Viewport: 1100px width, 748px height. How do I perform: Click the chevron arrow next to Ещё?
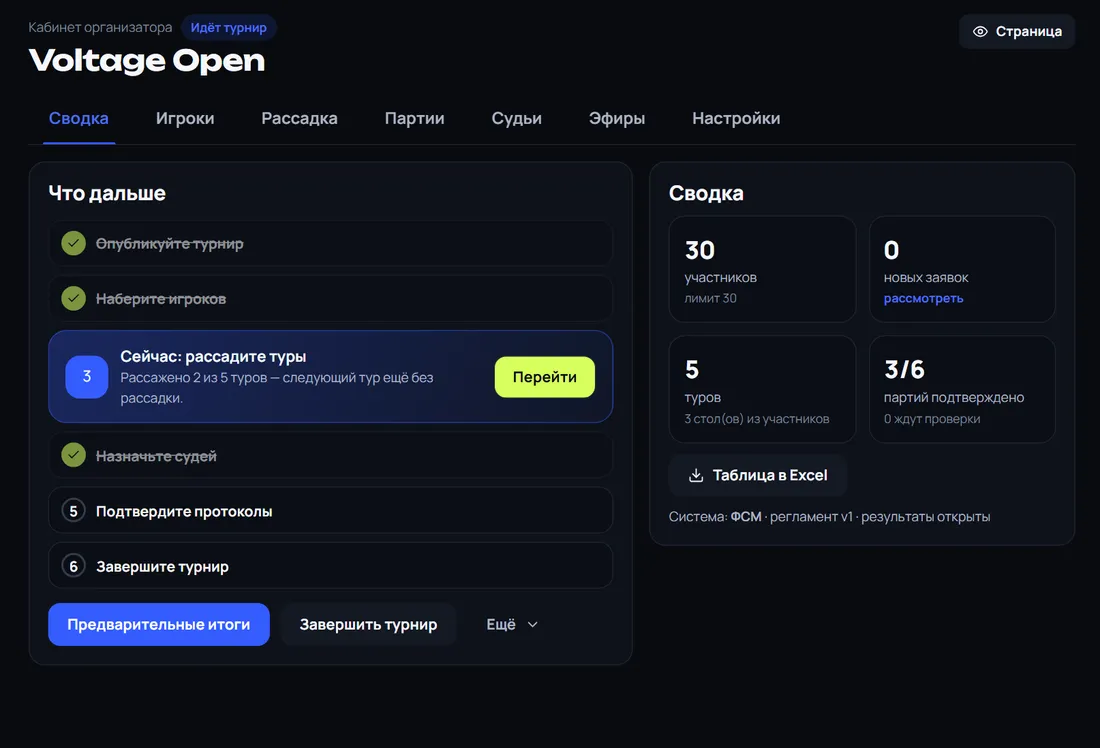point(532,625)
